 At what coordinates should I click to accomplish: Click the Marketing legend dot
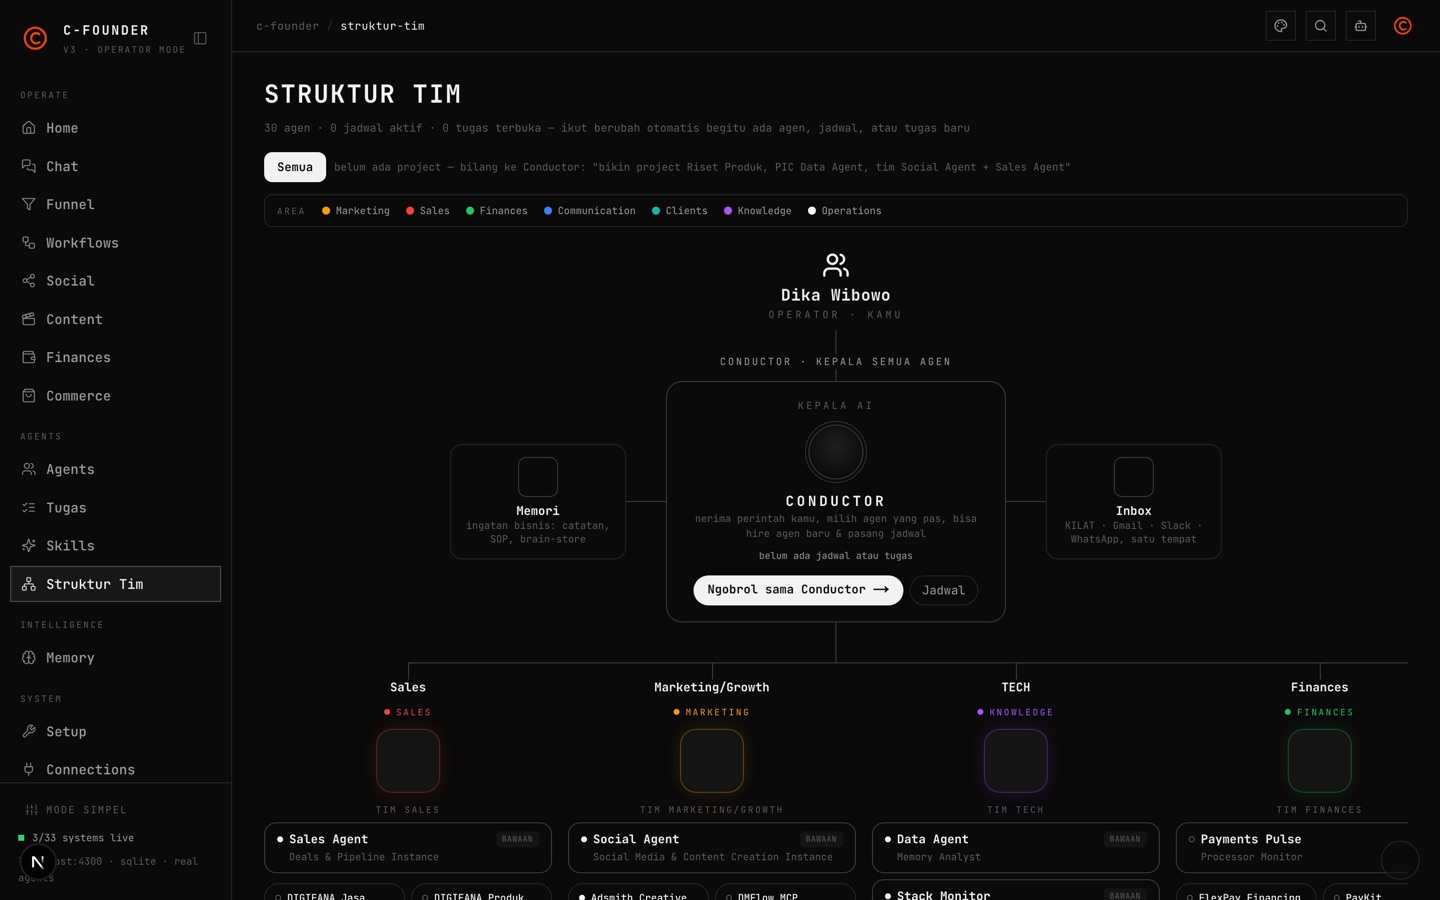326,211
